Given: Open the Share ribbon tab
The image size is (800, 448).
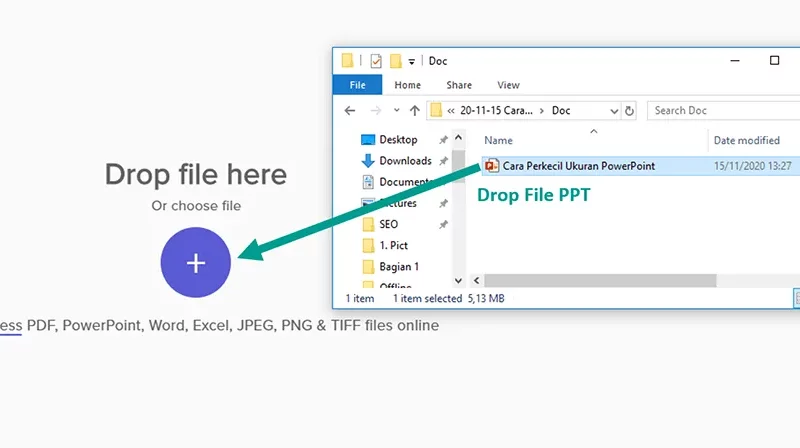Looking at the screenshot, I should point(459,85).
